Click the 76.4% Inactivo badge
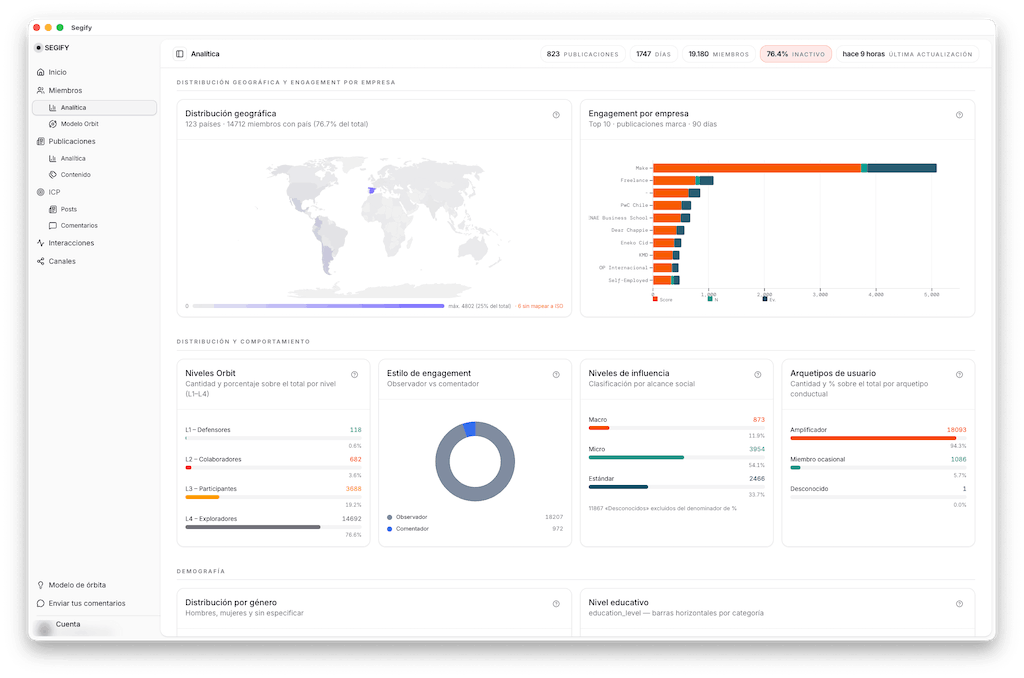 pos(795,54)
